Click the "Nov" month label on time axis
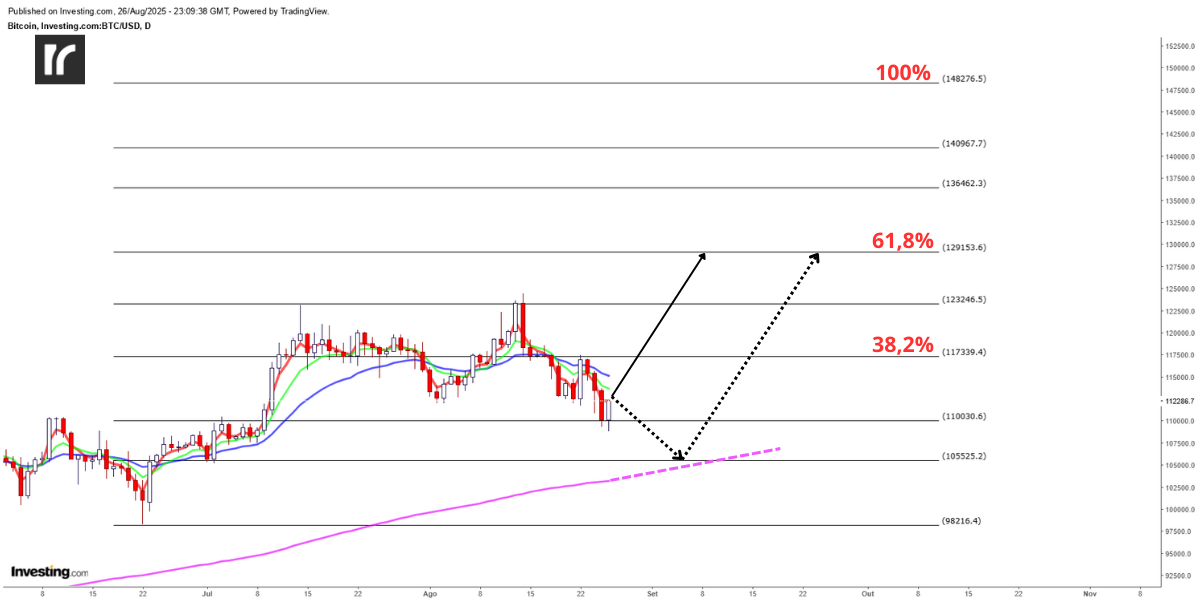 point(1089,593)
